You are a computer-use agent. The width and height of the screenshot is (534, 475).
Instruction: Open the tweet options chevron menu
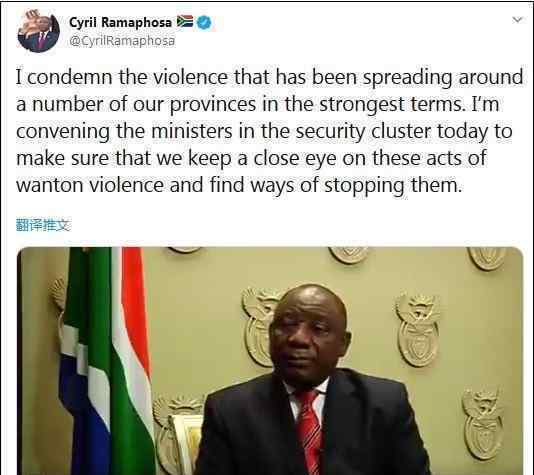(517, 20)
